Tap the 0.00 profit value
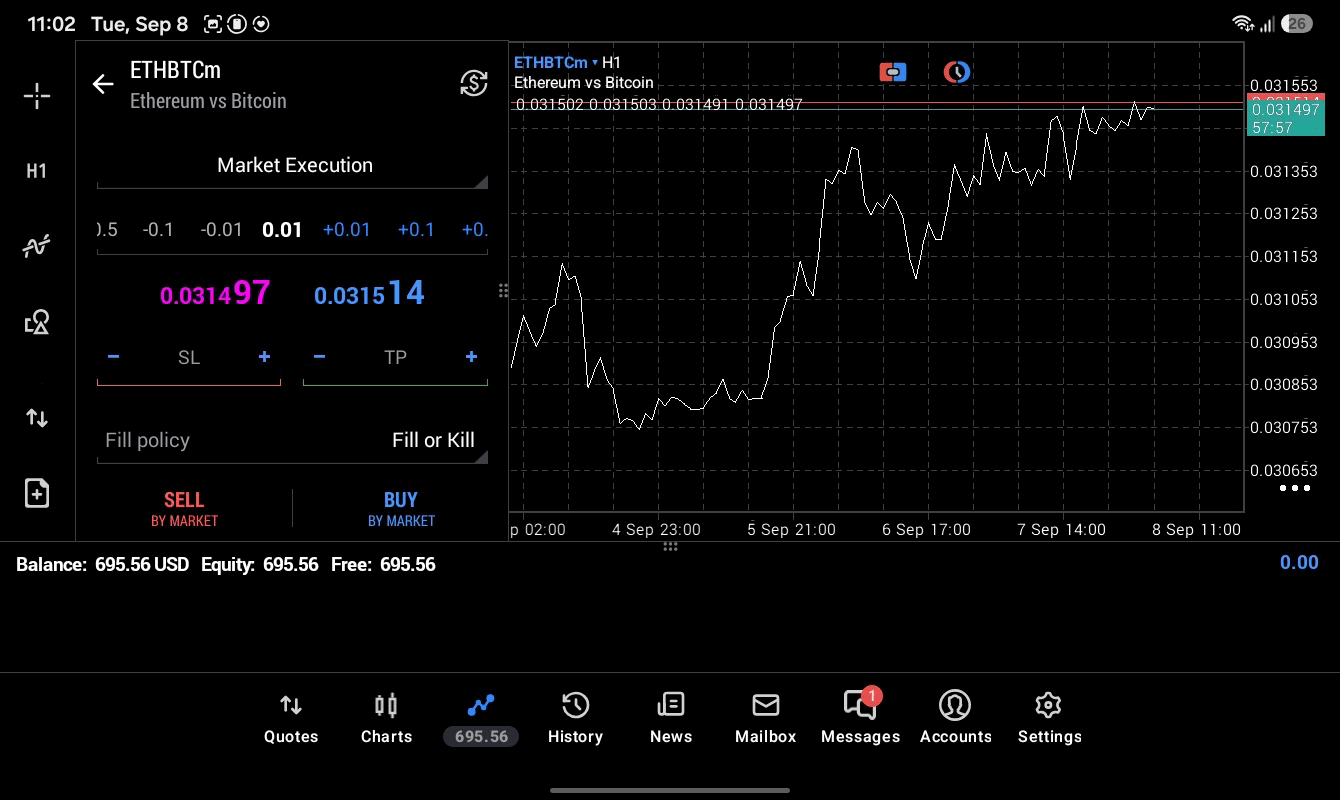 click(1299, 562)
